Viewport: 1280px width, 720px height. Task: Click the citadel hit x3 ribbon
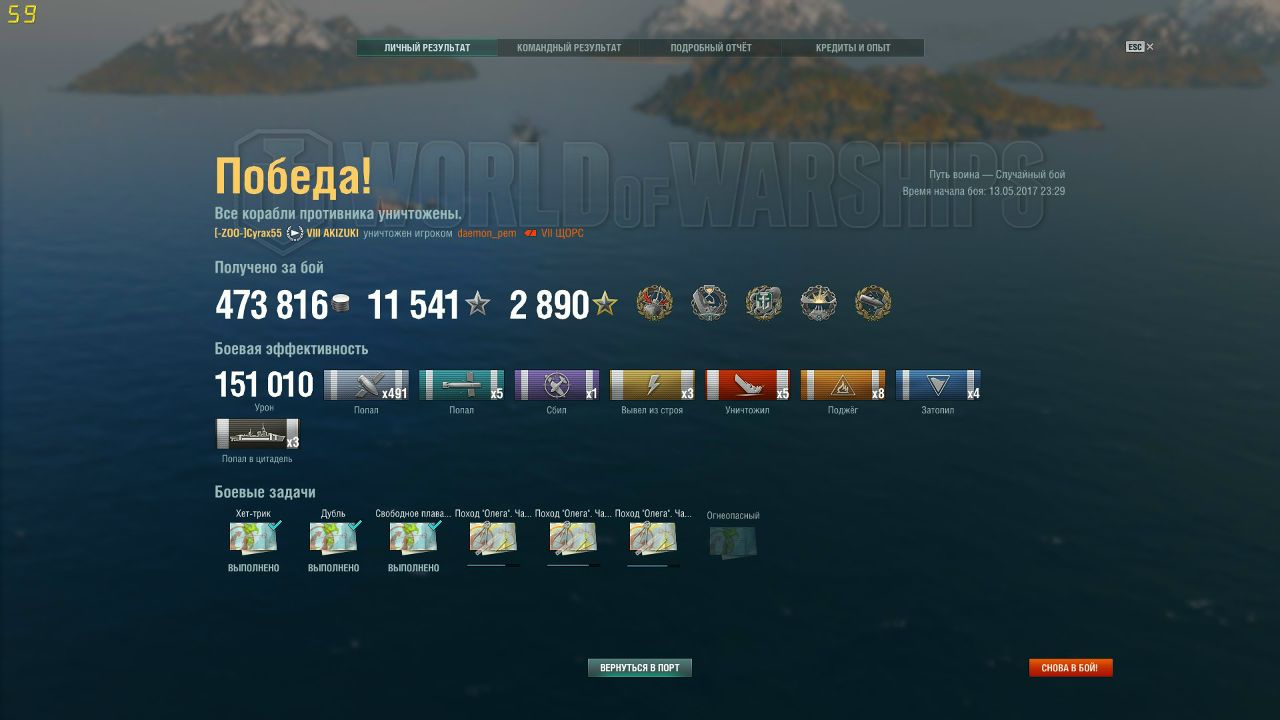pyautogui.click(x=257, y=434)
